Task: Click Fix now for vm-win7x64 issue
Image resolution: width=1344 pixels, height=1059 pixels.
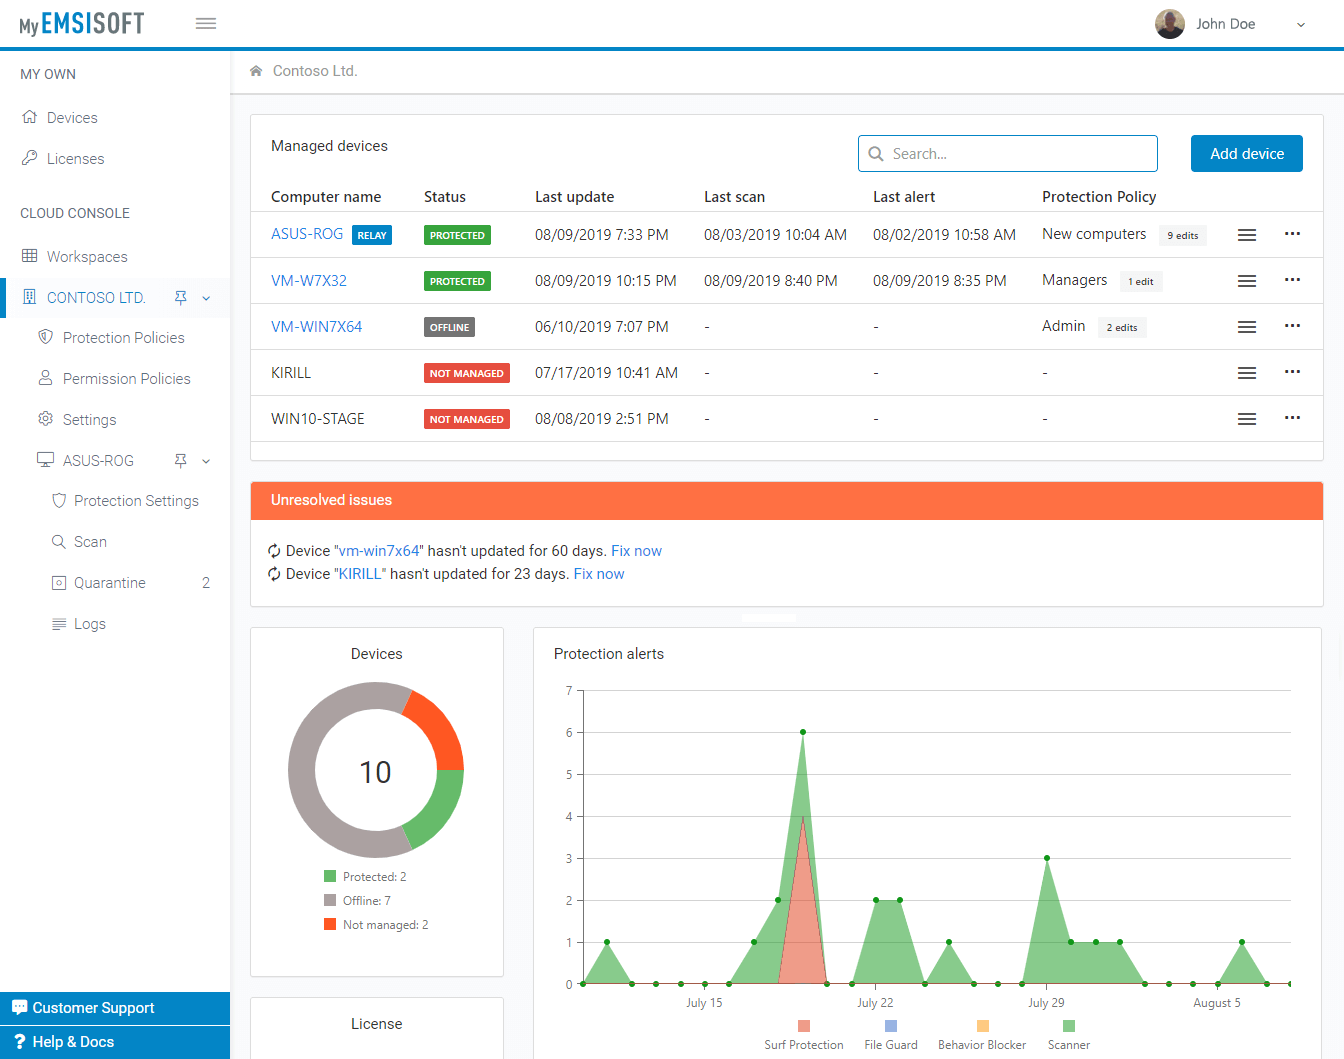Action: (636, 551)
